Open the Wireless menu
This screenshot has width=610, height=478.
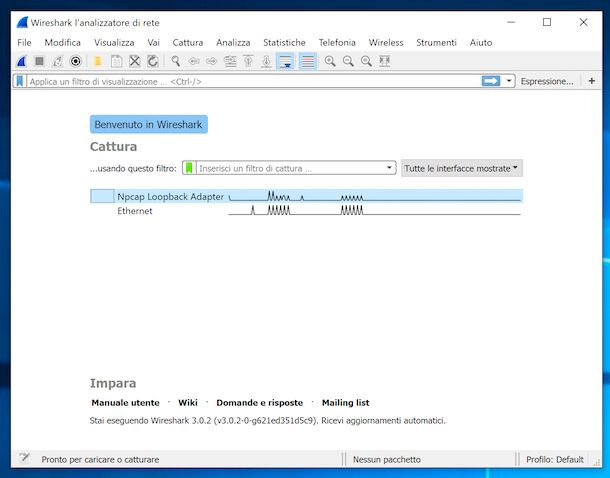pos(386,42)
